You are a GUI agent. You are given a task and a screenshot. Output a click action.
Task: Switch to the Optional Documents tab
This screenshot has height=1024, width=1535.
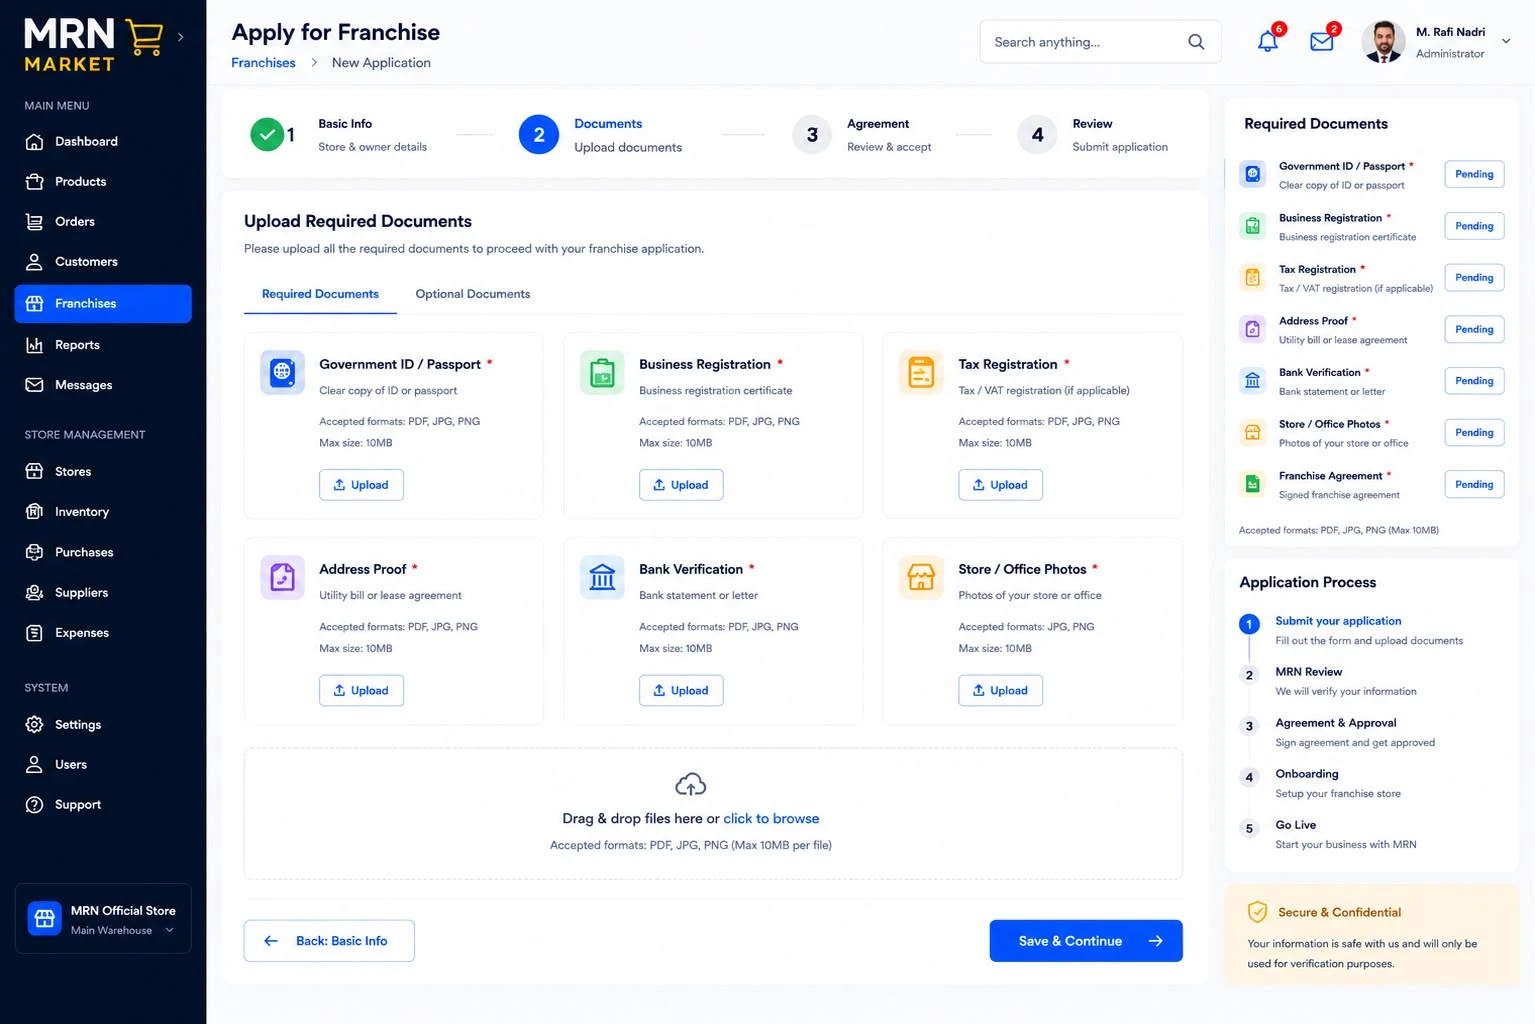click(473, 294)
